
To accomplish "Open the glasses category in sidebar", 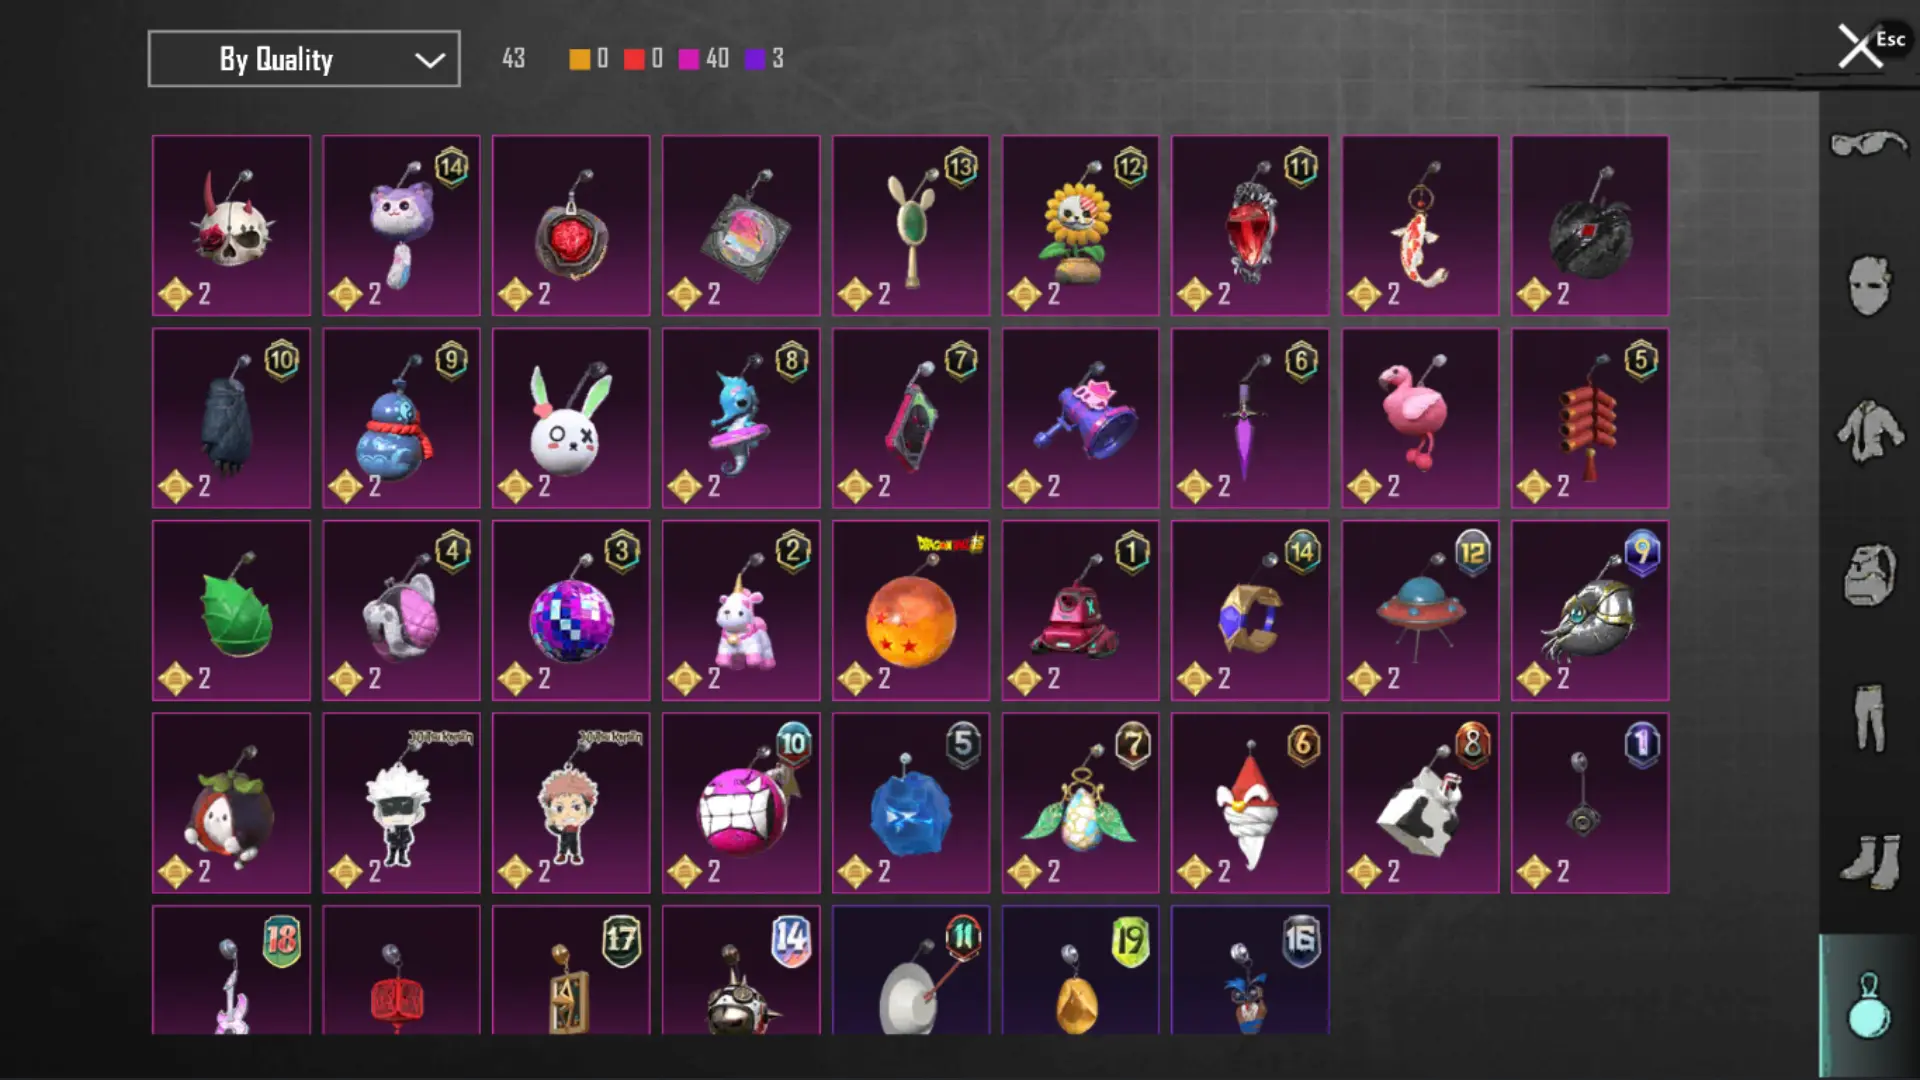I will tap(1869, 145).
